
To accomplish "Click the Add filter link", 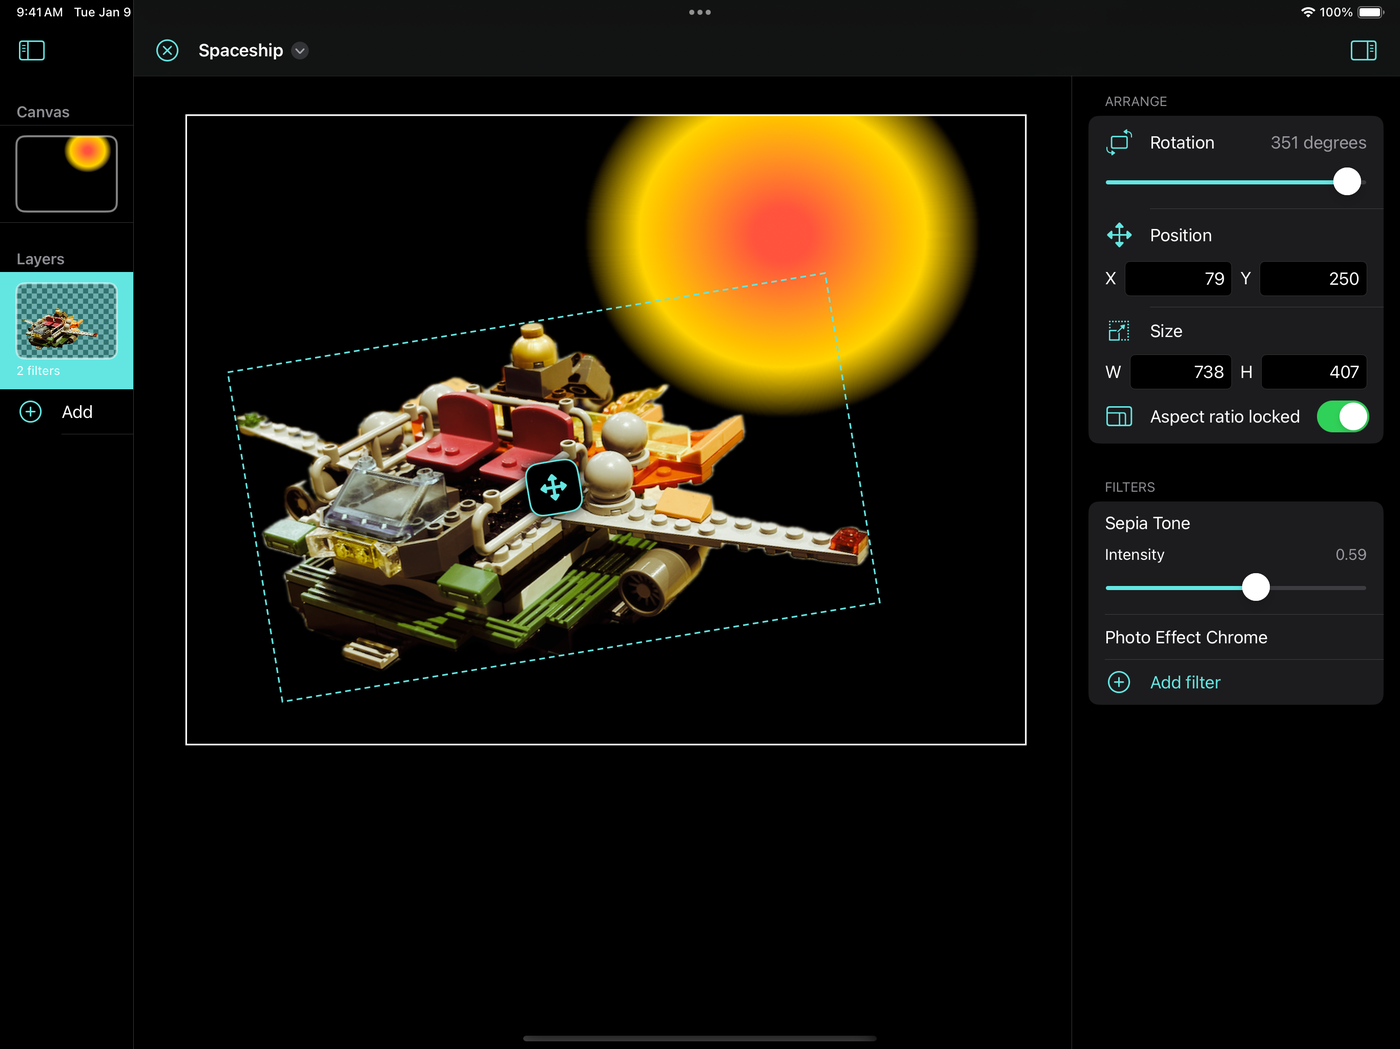I will click(1185, 682).
